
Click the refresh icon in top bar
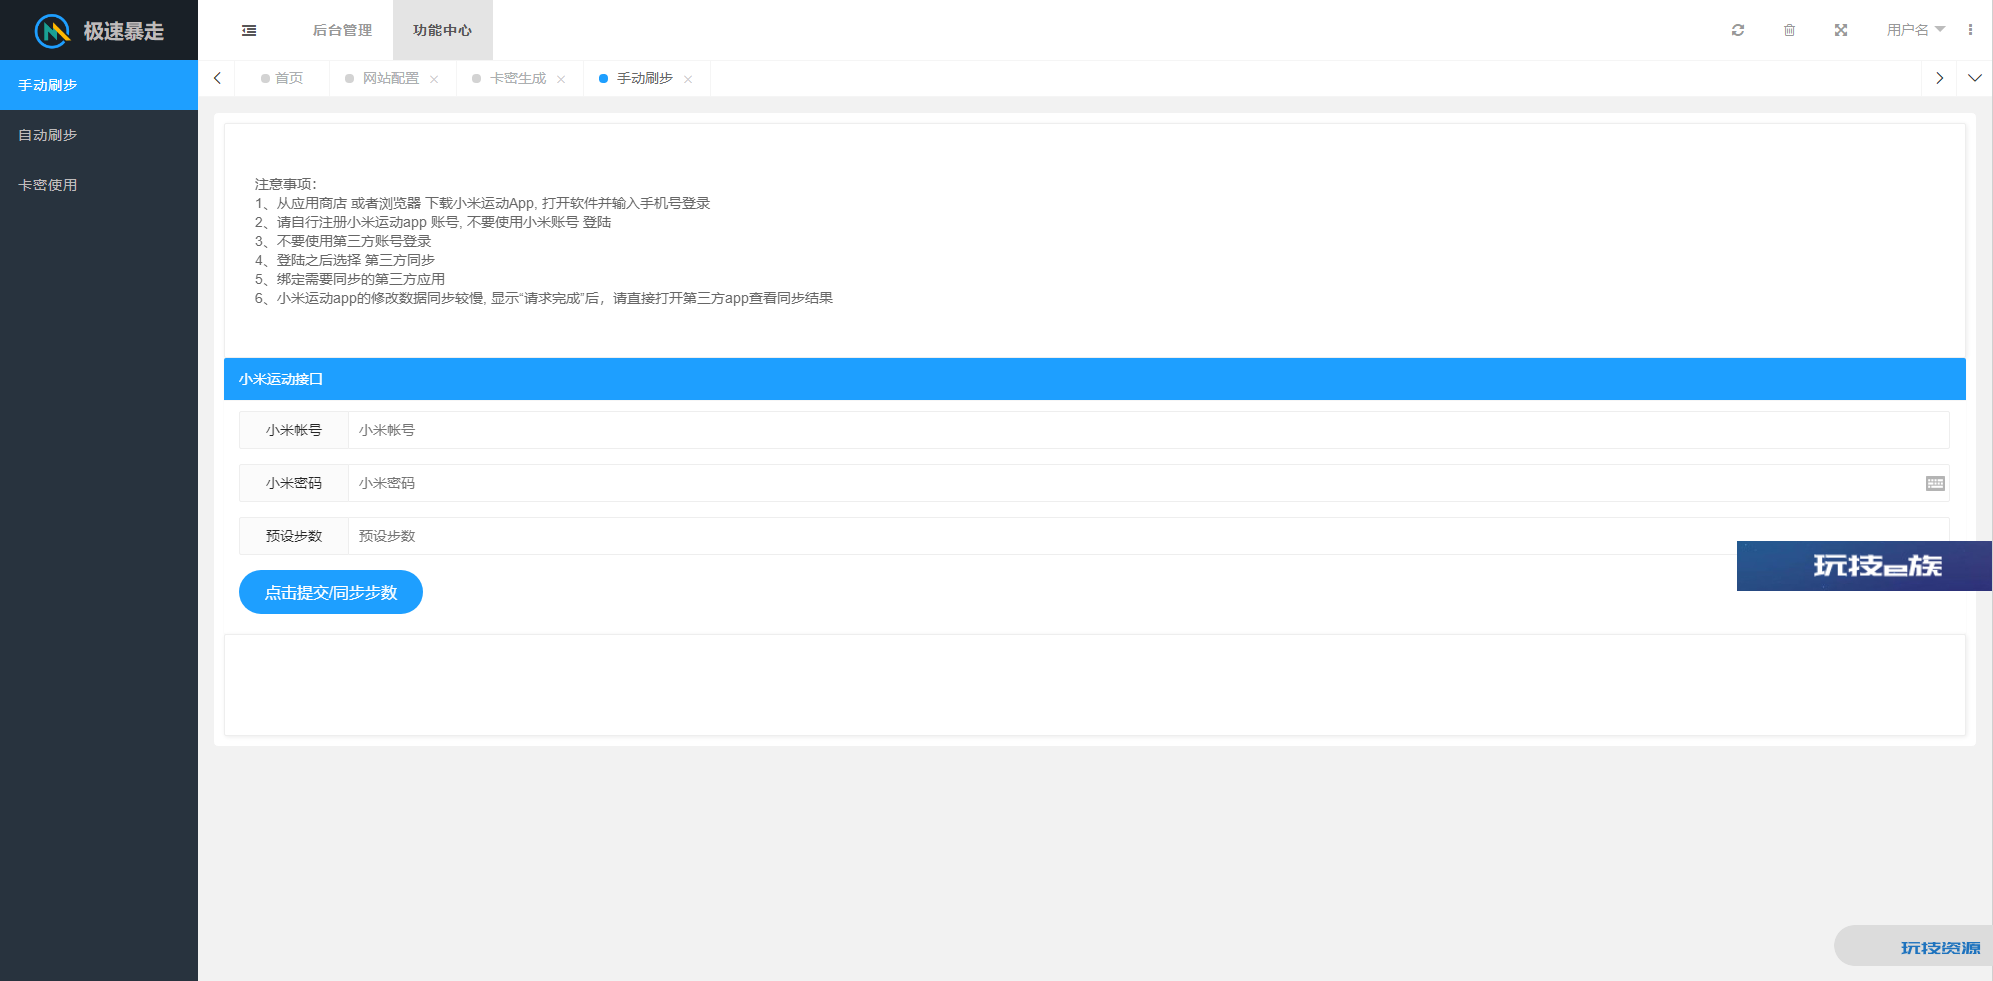coord(1738,30)
